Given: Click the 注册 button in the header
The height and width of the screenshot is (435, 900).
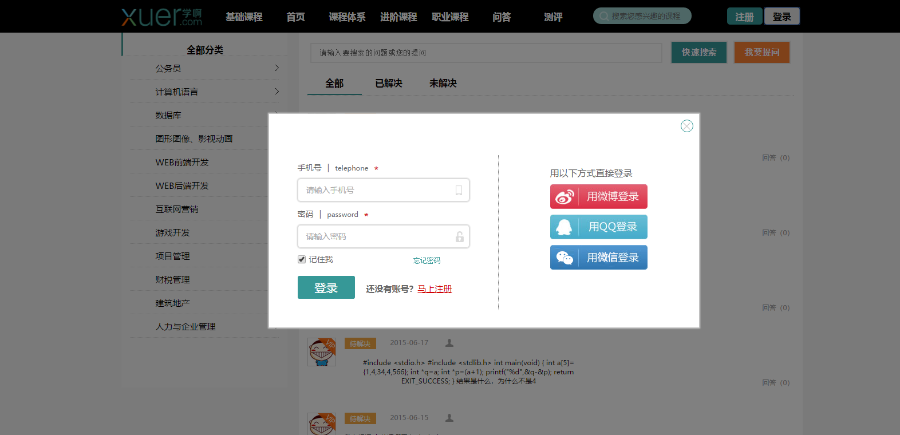Looking at the screenshot, I should tap(744, 17).
